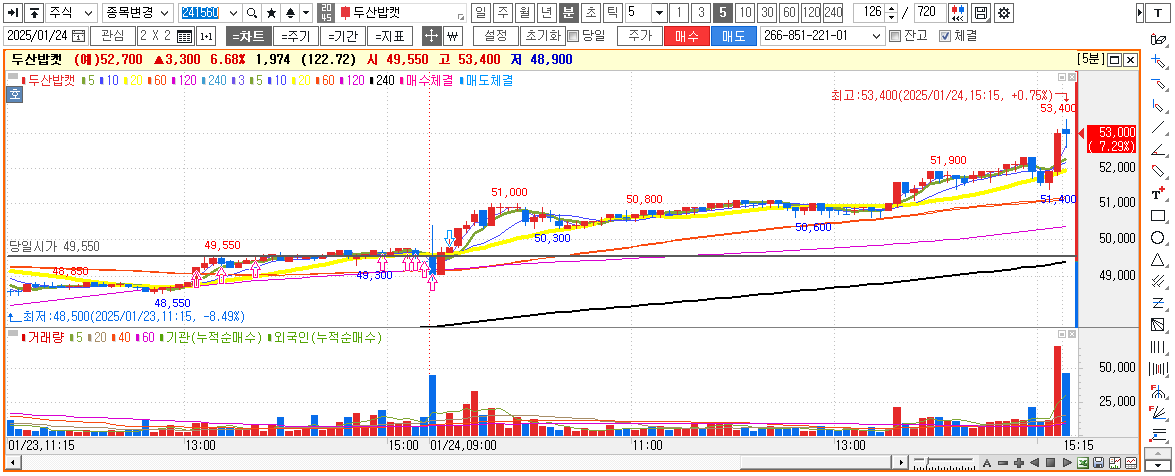Screen dimensions: 1175x476
Task: Click the 1+1 chart split button
Action: click(207, 36)
